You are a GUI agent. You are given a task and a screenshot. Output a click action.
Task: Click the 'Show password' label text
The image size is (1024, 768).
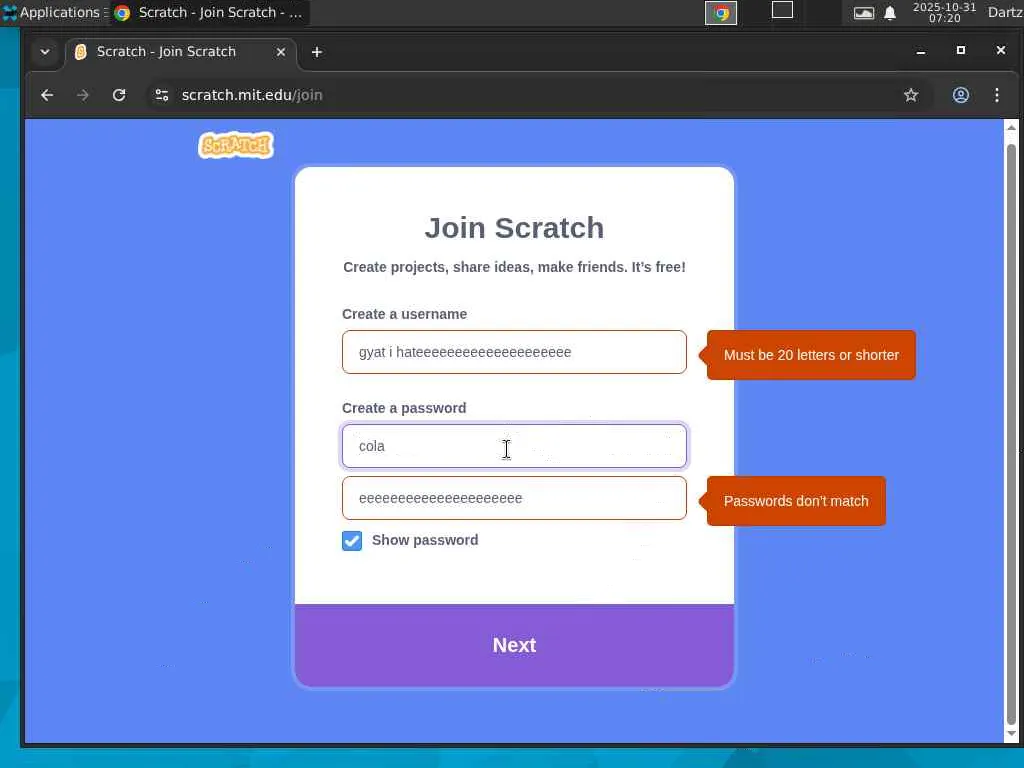(425, 540)
